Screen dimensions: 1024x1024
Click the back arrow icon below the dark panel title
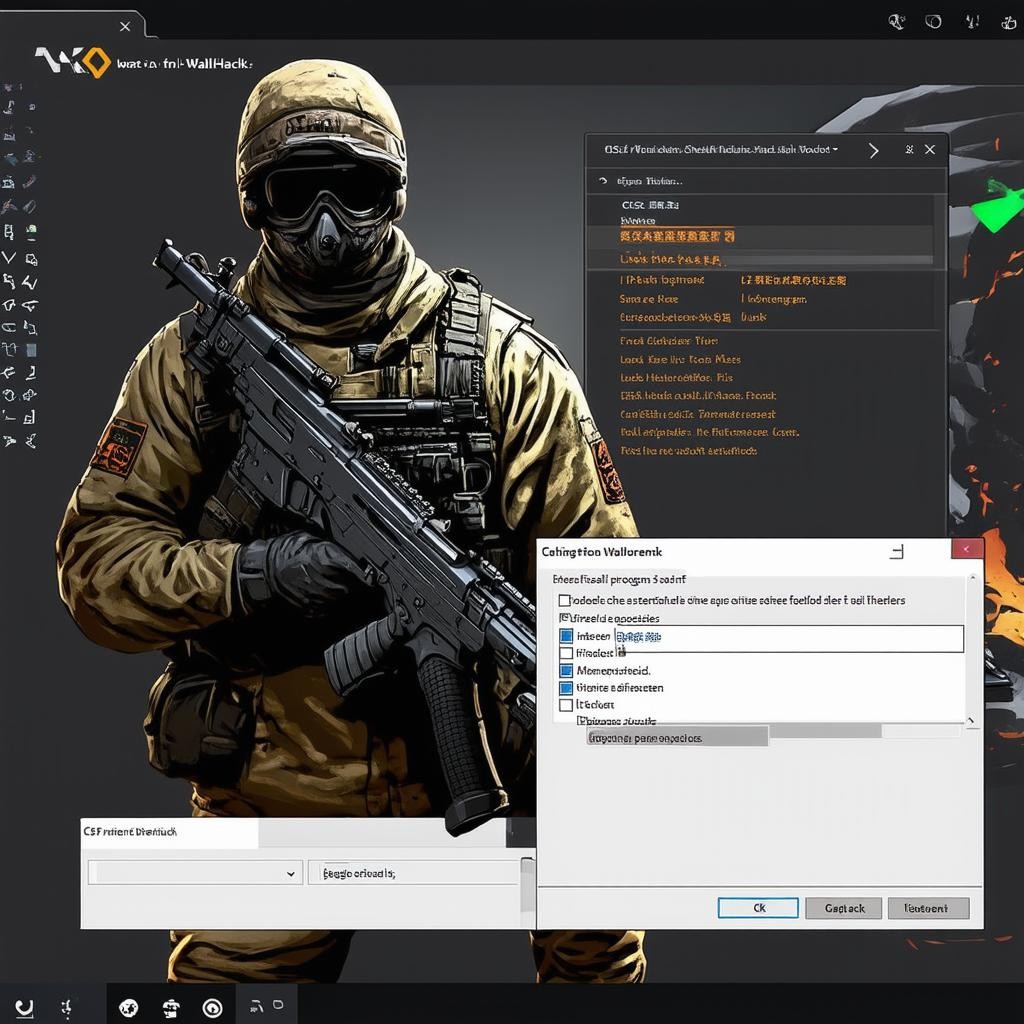click(602, 182)
